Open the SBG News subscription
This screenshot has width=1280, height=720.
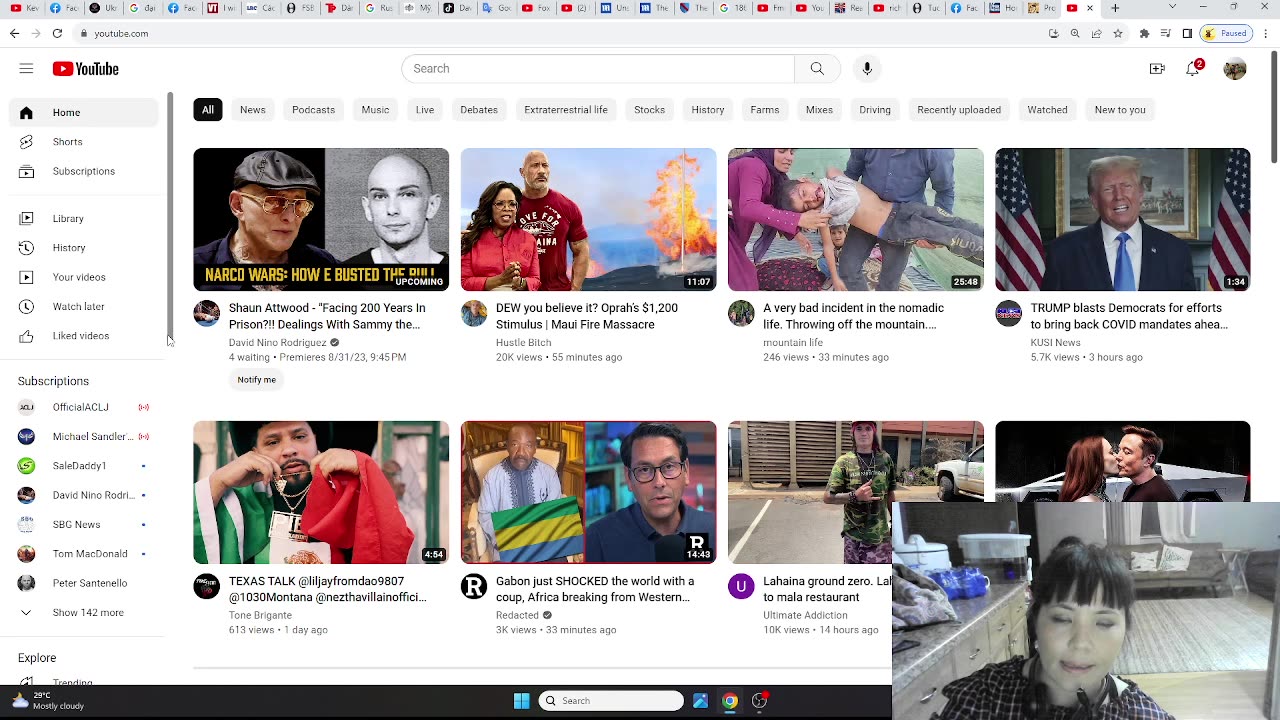(83, 524)
